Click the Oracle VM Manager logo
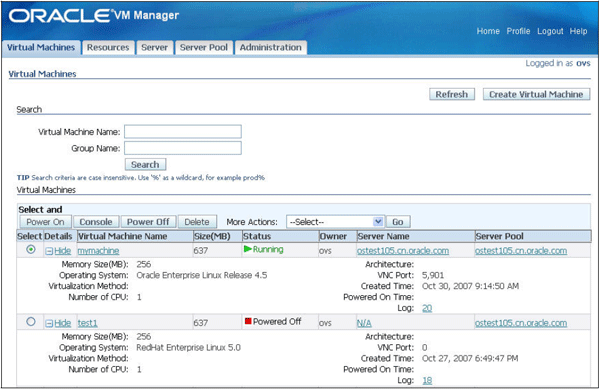The height and width of the screenshot is (392, 600). pos(94,15)
